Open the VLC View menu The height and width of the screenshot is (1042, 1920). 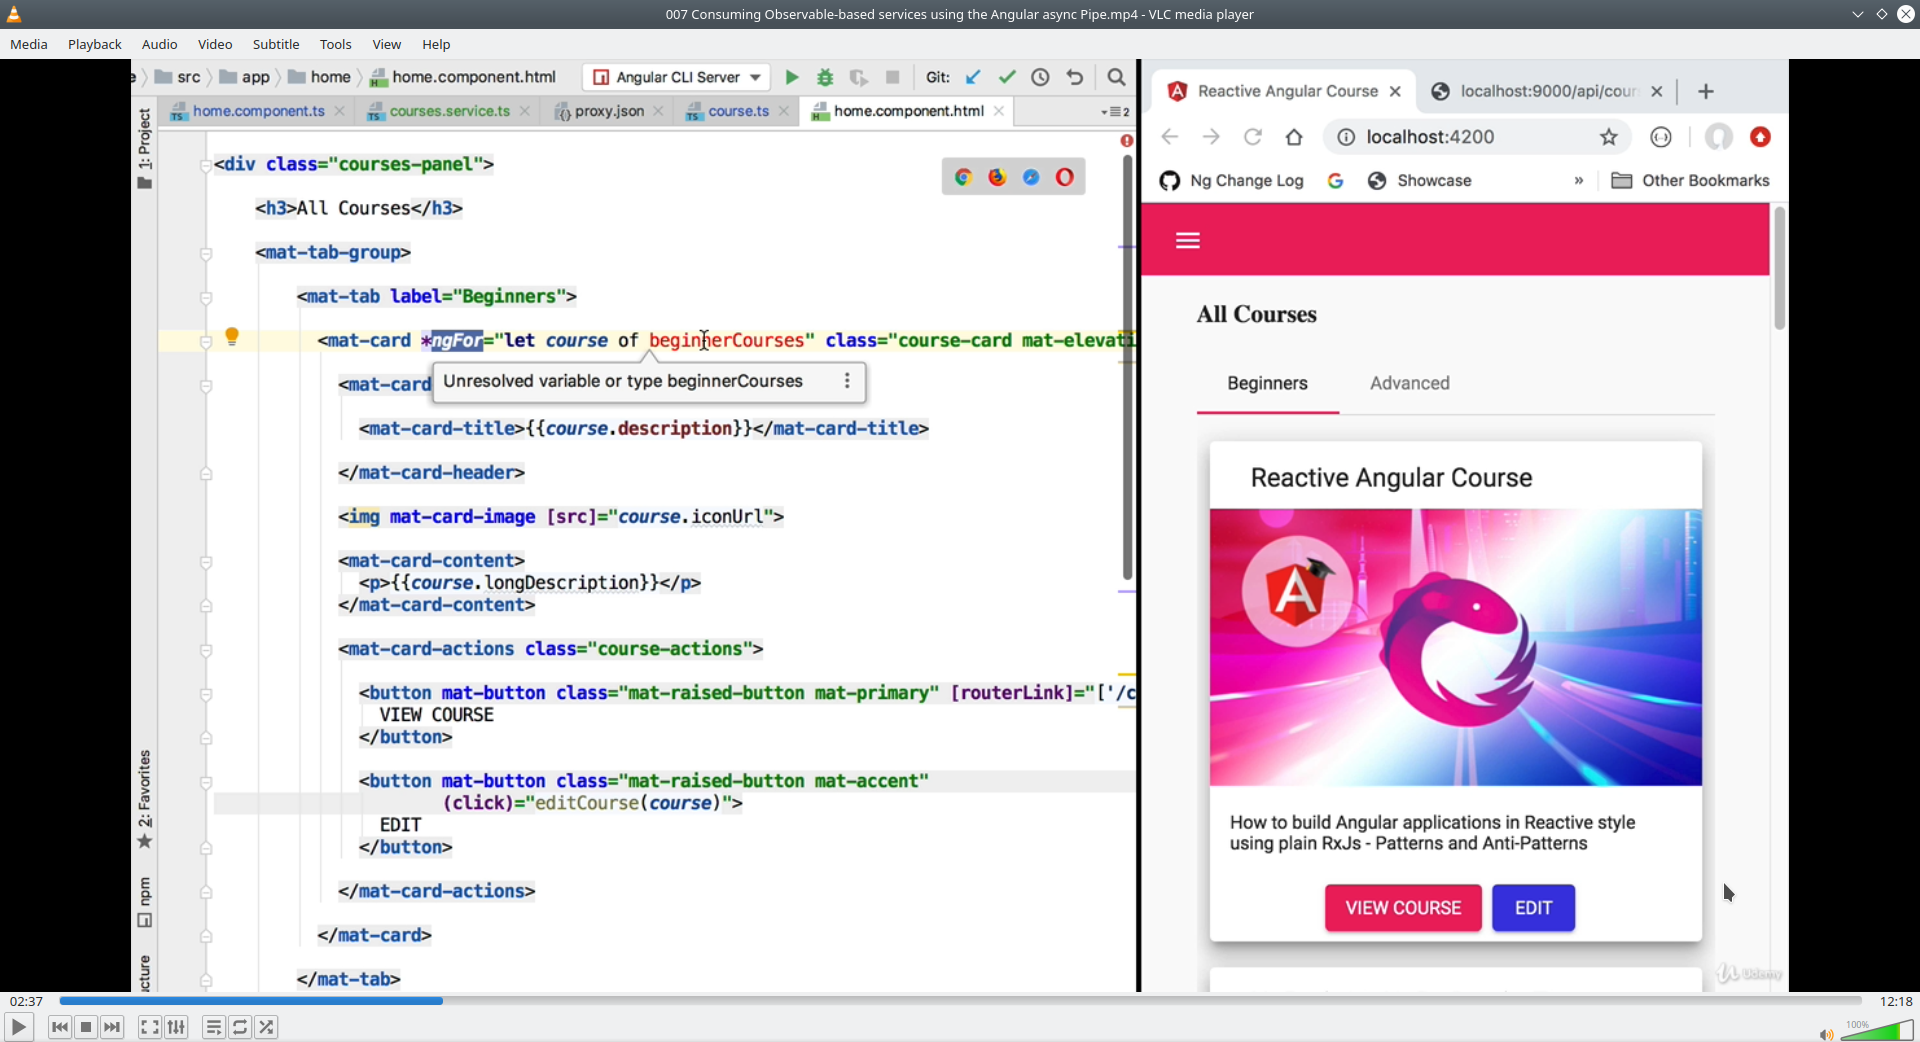pos(387,44)
